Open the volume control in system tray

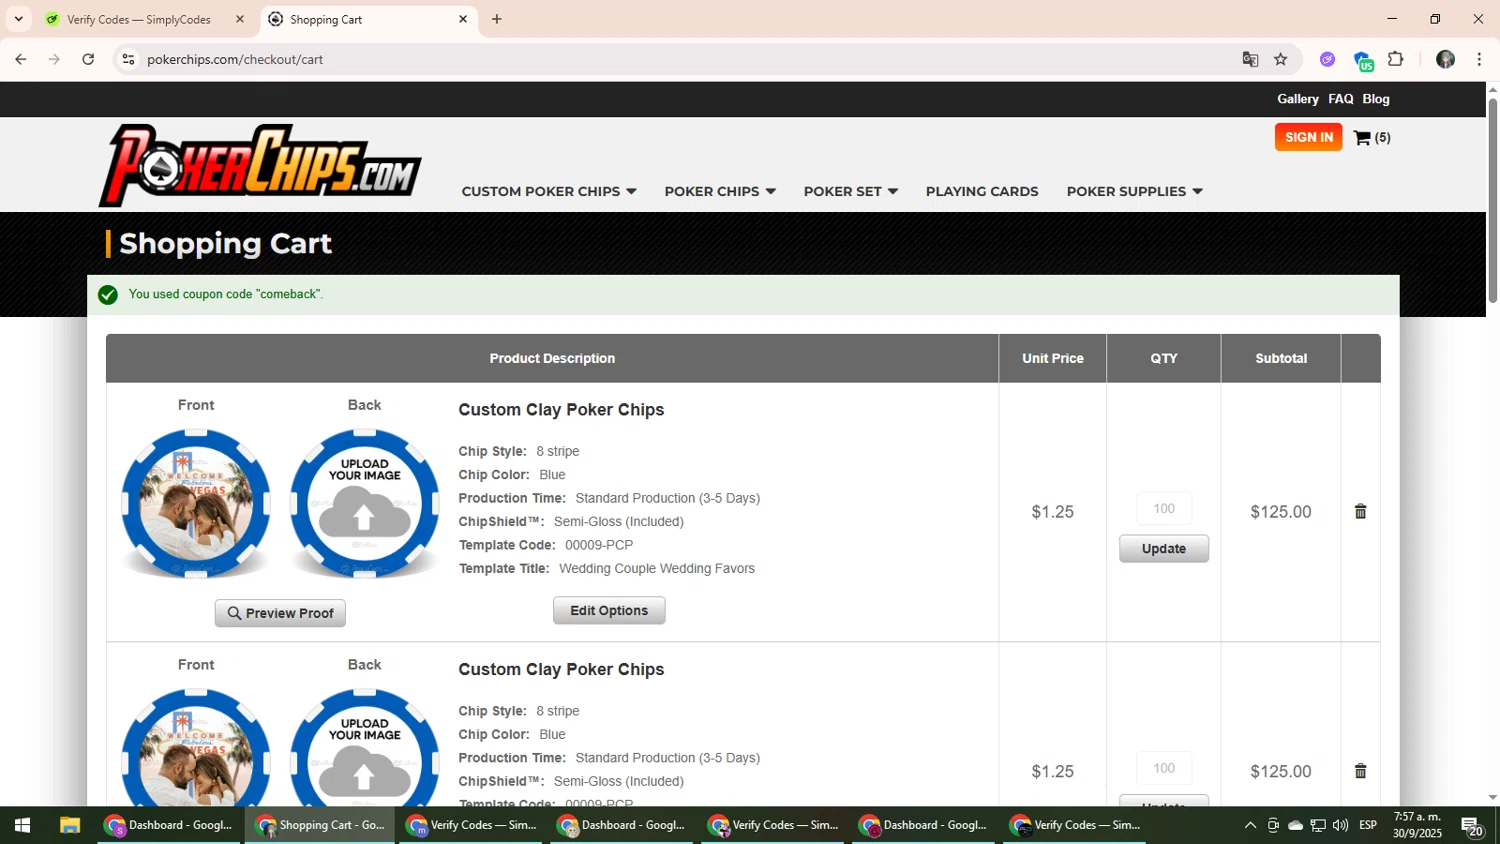pos(1340,825)
